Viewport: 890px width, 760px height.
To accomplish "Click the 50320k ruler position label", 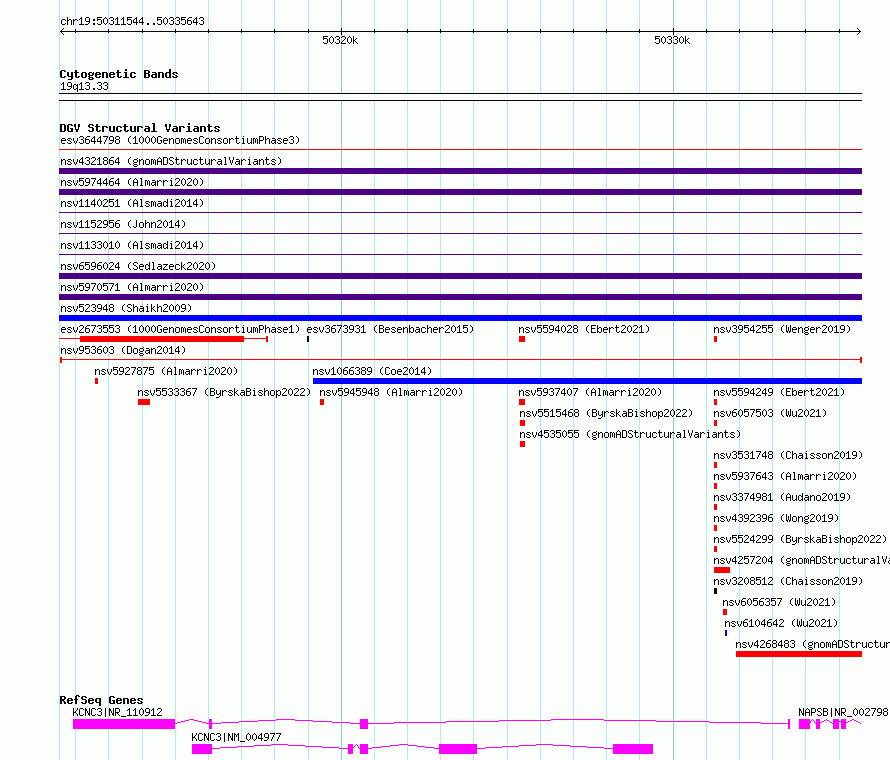I will click(340, 41).
